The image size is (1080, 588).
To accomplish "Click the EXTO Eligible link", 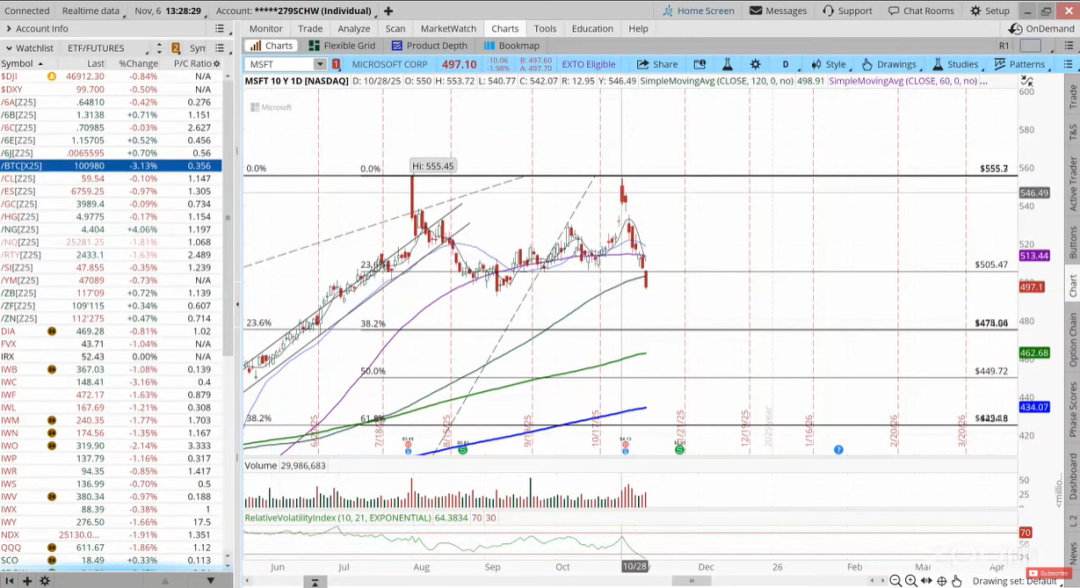I will click(x=588, y=64).
